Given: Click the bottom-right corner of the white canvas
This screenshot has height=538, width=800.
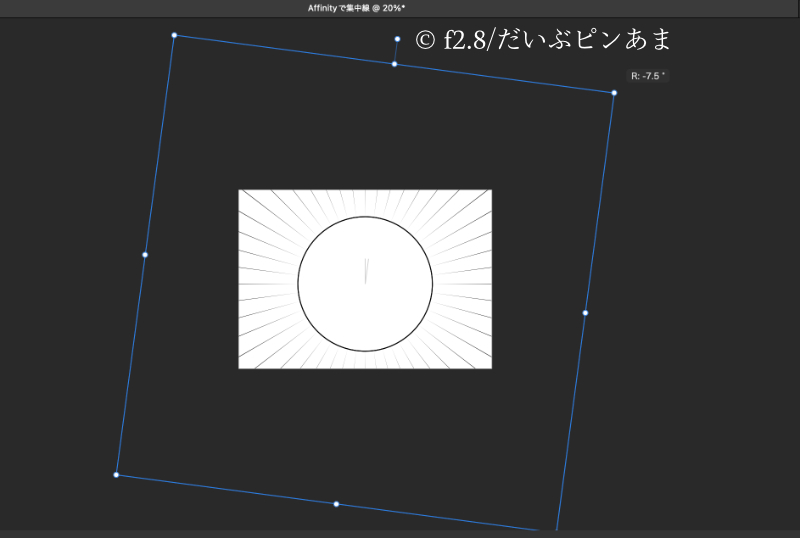Looking at the screenshot, I should (x=490, y=367).
